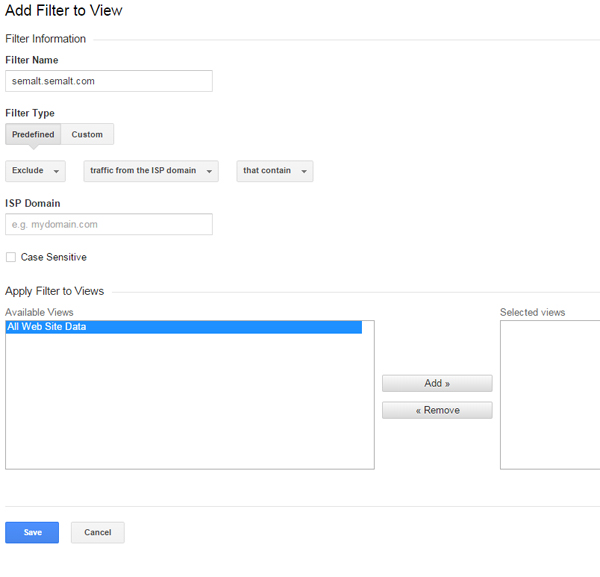Expand the 'traffic from the ISP domain' dropdown
The width and height of the screenshot is (600, 577).
click(151, 171)
